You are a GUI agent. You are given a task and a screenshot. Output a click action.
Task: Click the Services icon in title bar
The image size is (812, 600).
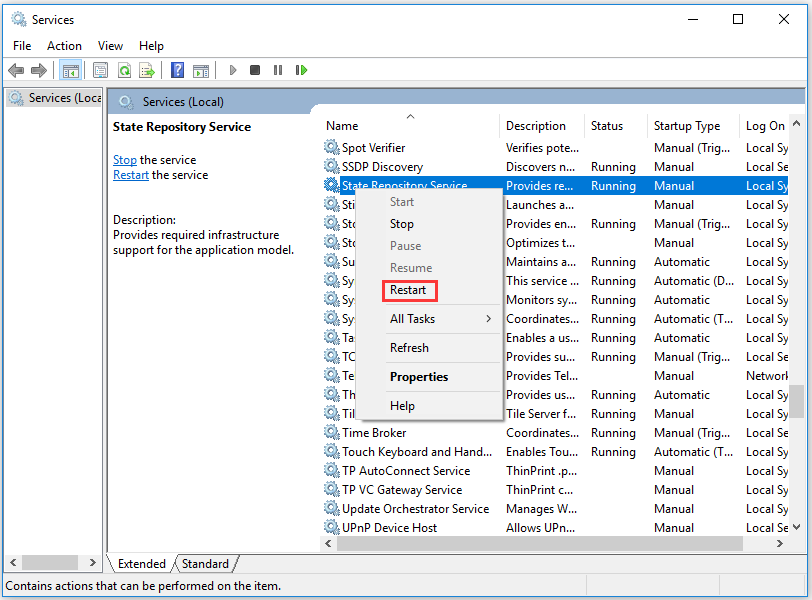(x=19, y=20)
